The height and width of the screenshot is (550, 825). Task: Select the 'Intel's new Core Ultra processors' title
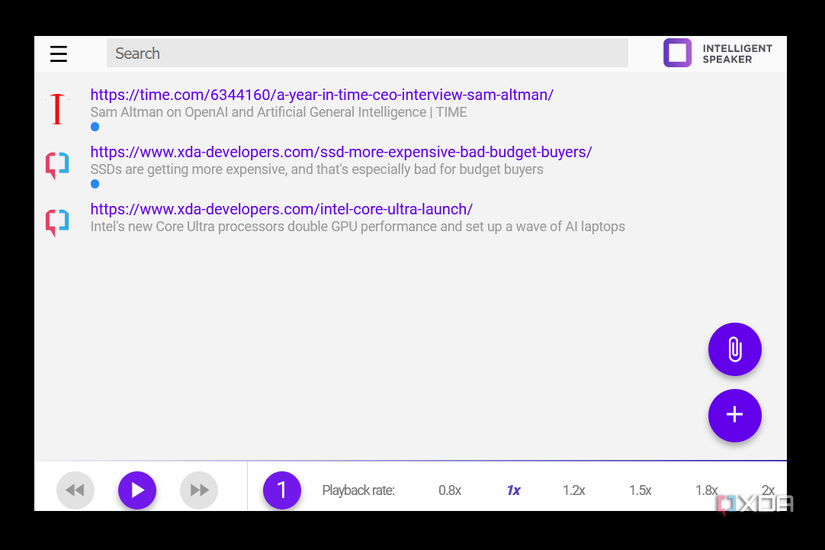(x=358, y=227)
